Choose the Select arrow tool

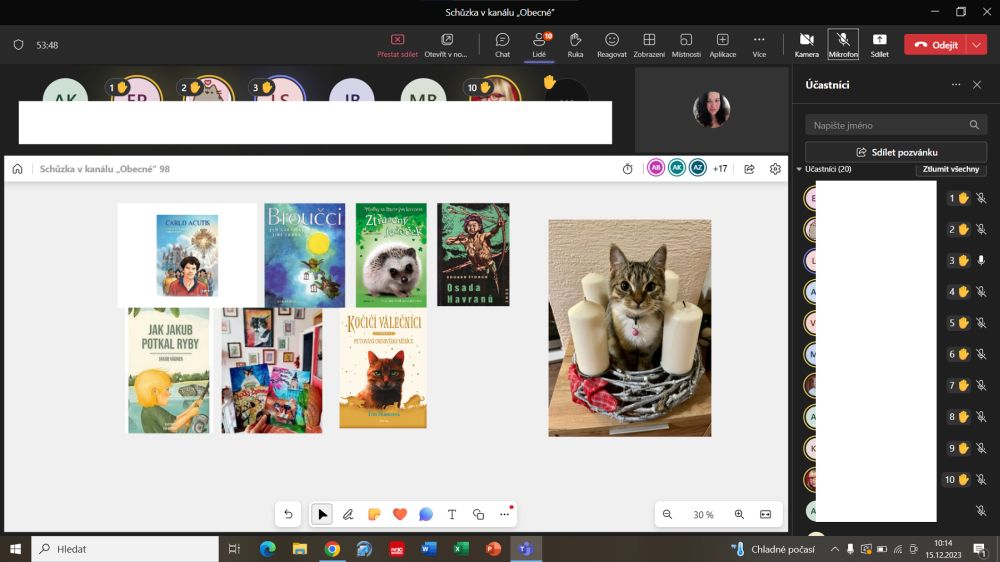click(322, 514)
